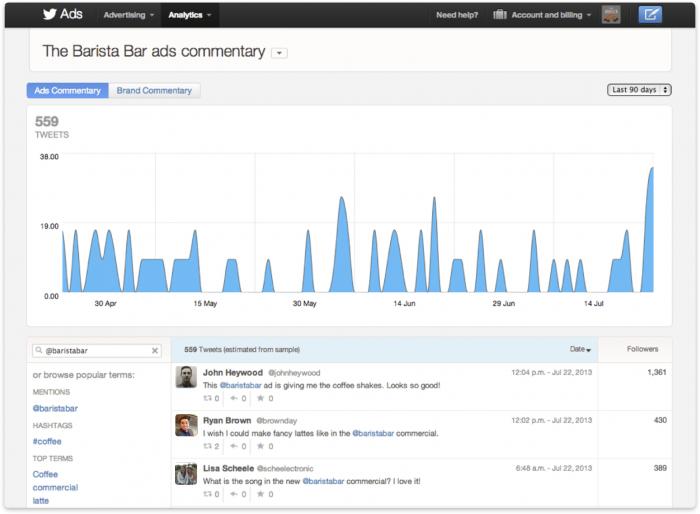Retweet John Heywood's tweet
The width and height of the screenshot is (700, 514).
click(211, 398)
